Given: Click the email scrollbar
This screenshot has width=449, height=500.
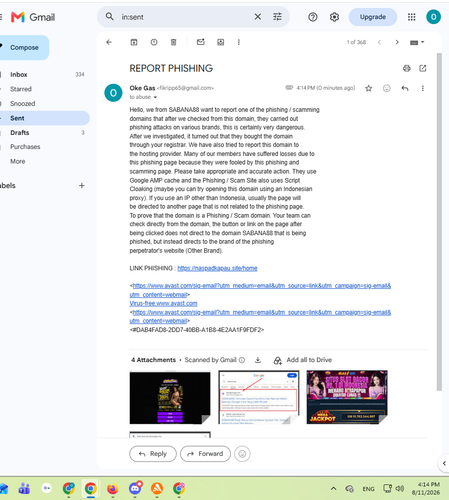Looking at the screenshot, I should point(439,222).
